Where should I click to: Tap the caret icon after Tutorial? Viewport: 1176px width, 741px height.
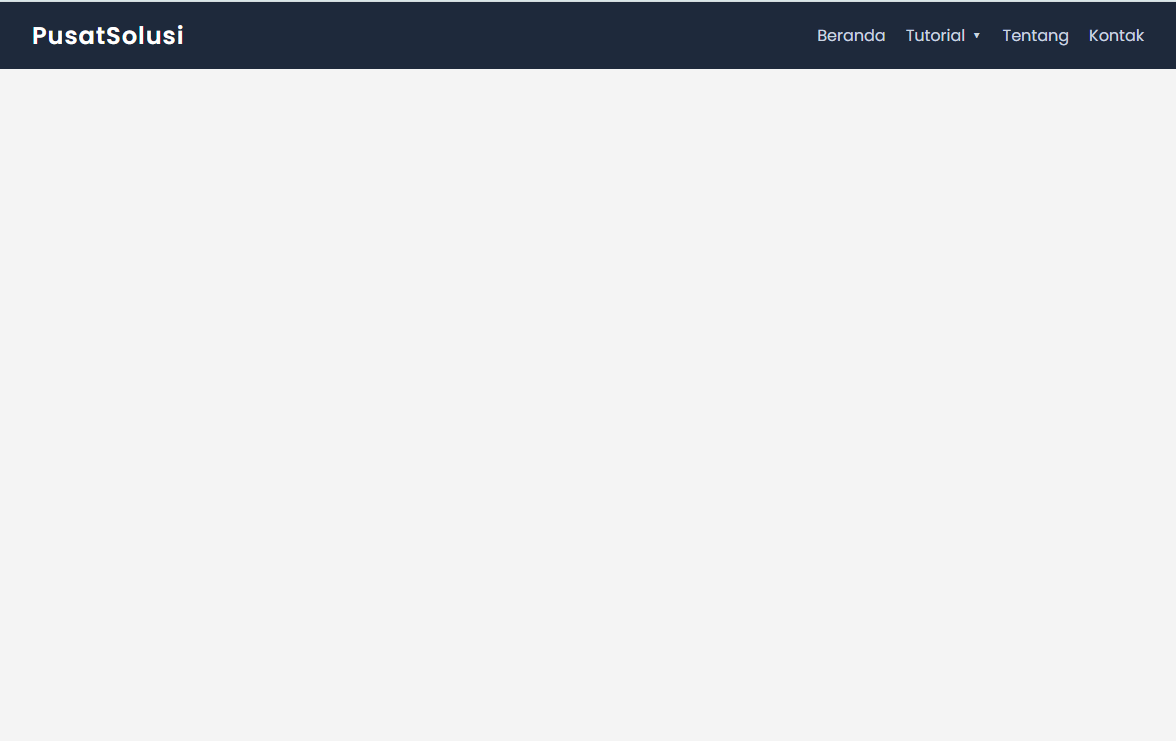pos(977,36)
